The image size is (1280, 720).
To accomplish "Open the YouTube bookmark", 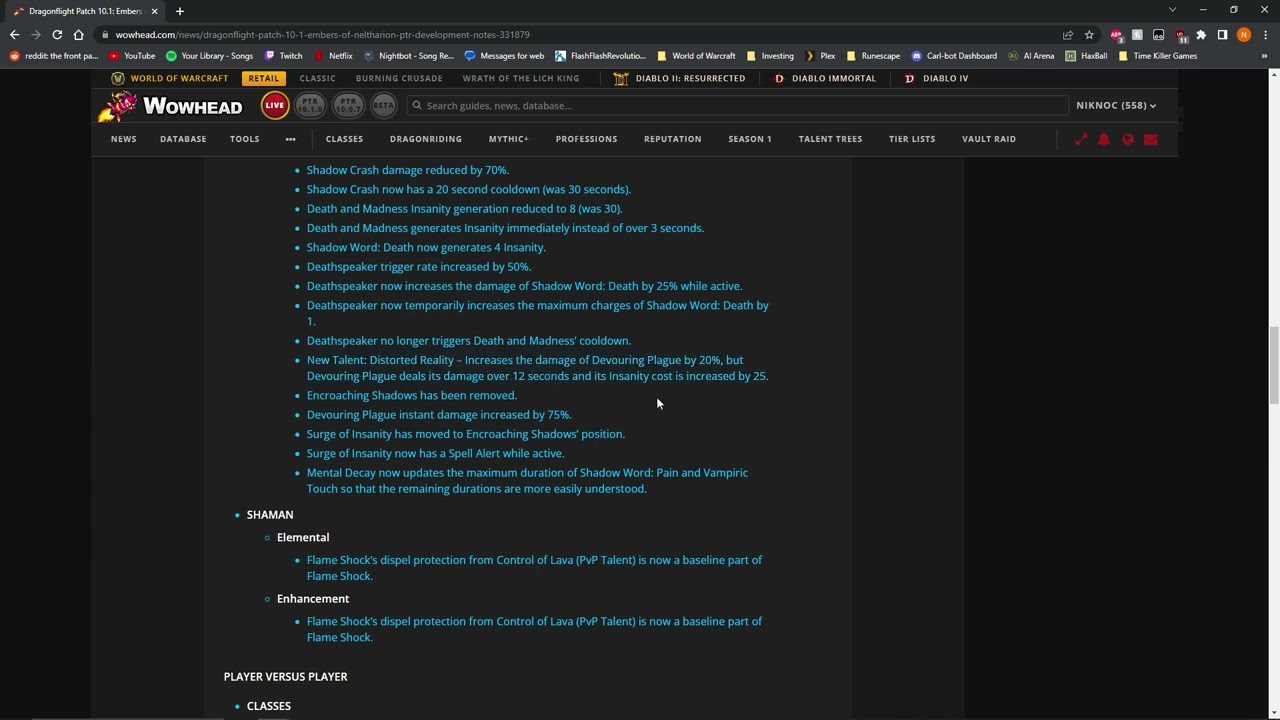I will tap(132, 56).
